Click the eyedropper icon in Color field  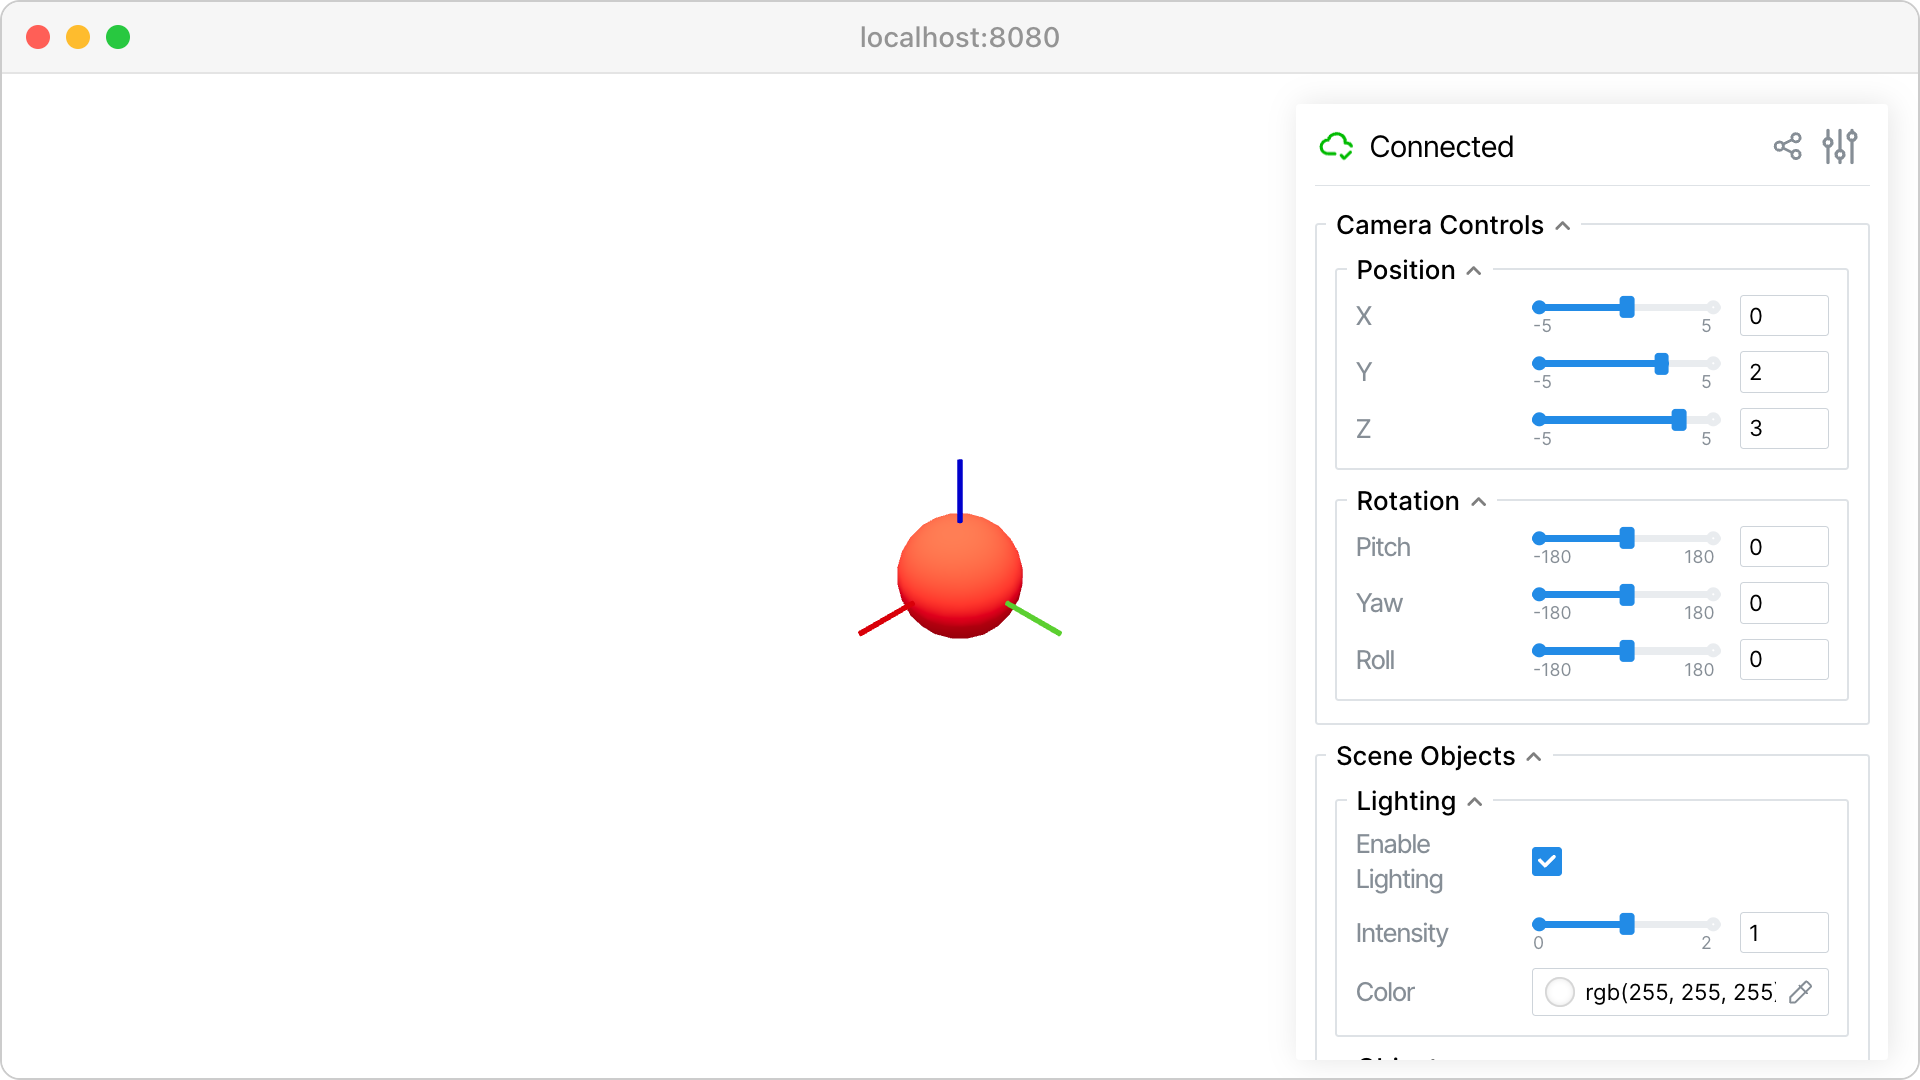(x=1800, y=992)
